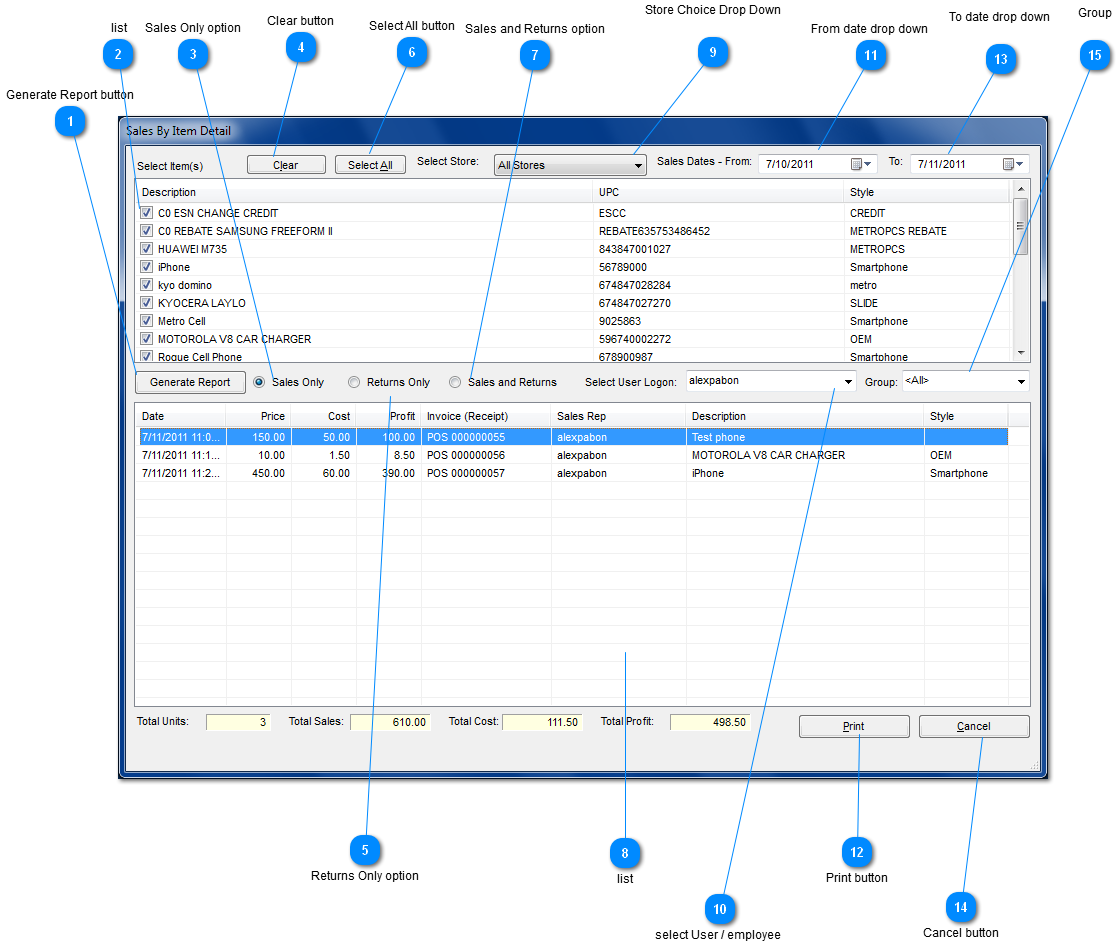Screen dimensions: 1118x945
Task: Click the Total Cost field 111.50
Action: click(543, 722)
